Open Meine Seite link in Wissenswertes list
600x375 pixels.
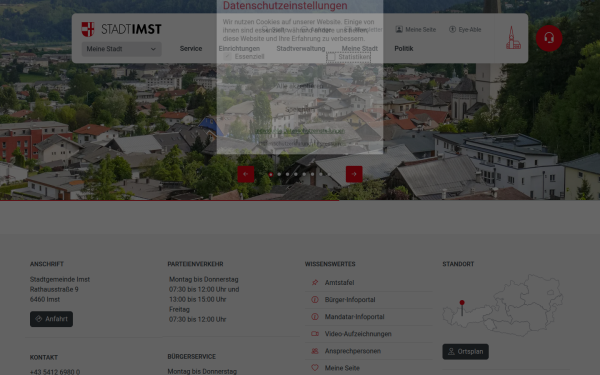pyautogui.click(x=342, y=368)
